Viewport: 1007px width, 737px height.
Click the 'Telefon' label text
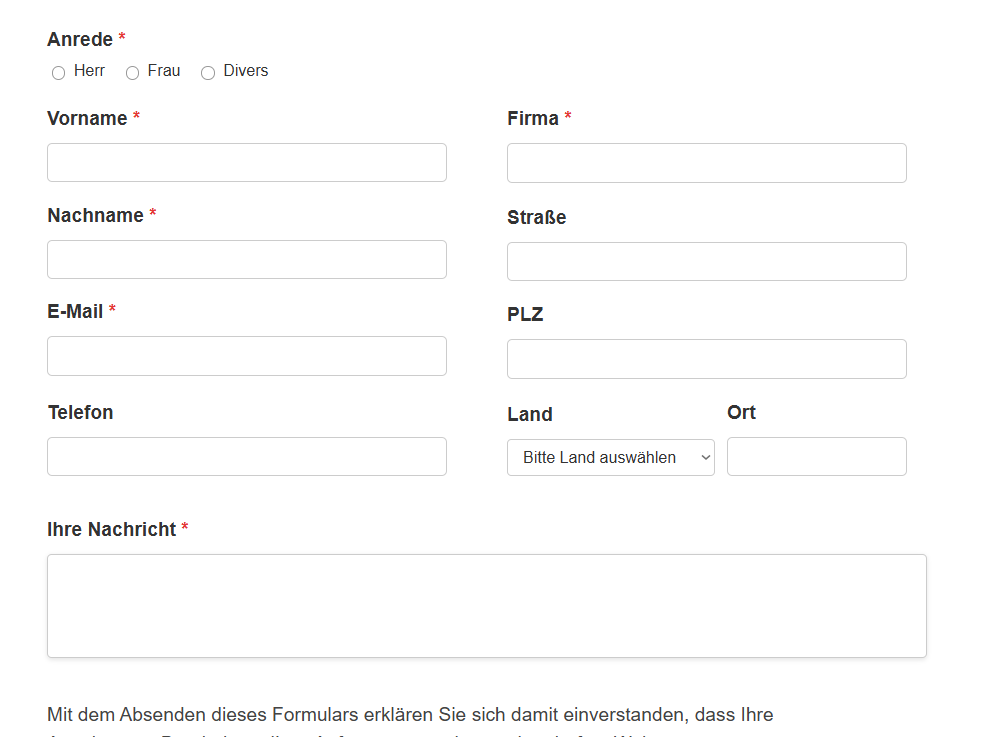coord(80,412)
